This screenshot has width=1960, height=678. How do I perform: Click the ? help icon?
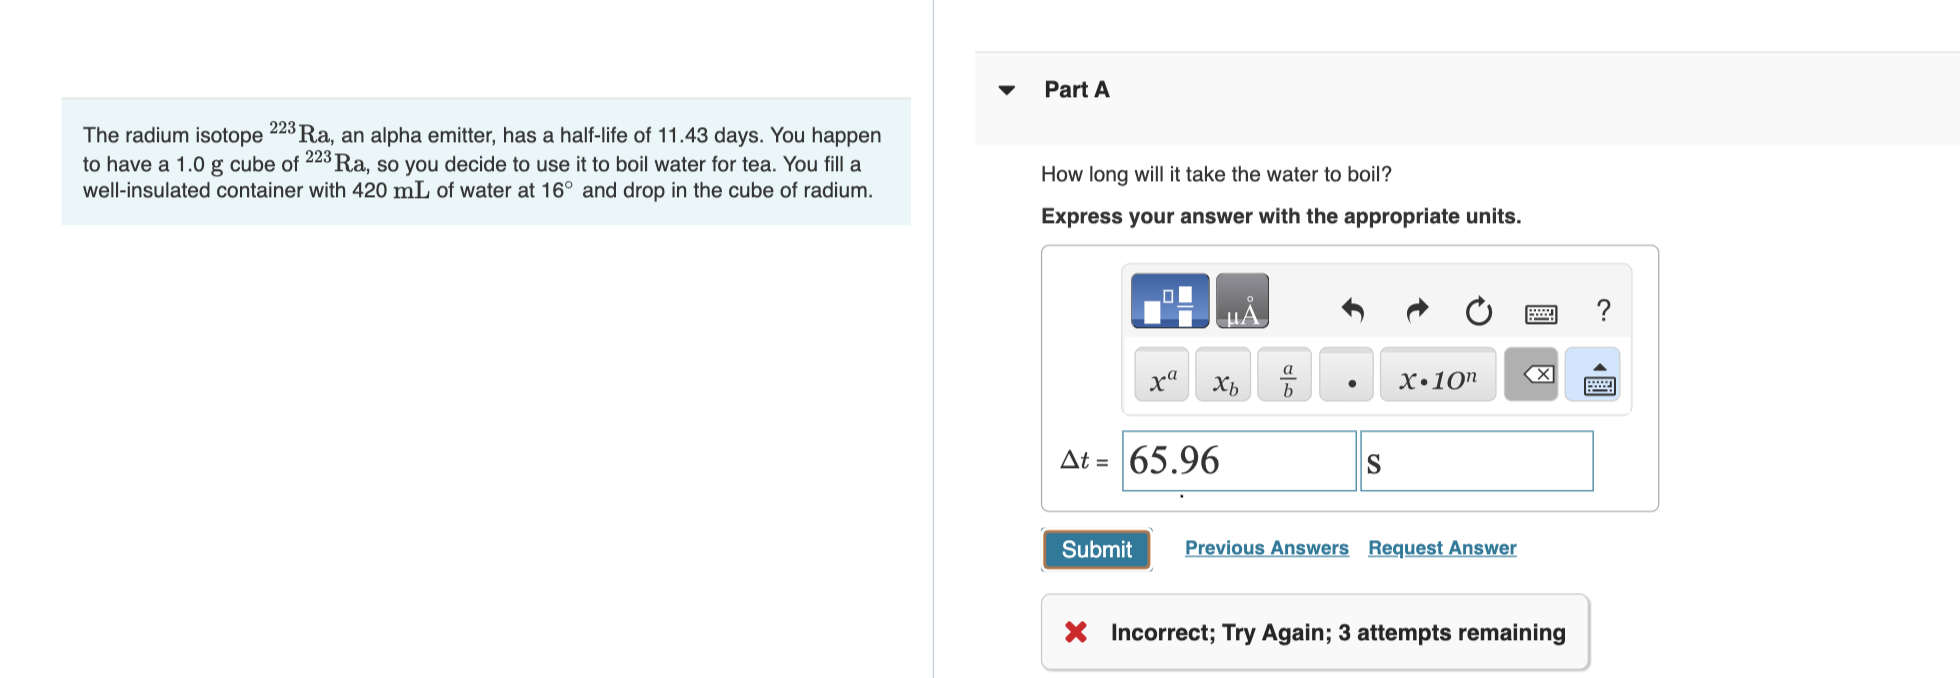coord(1603,311)
